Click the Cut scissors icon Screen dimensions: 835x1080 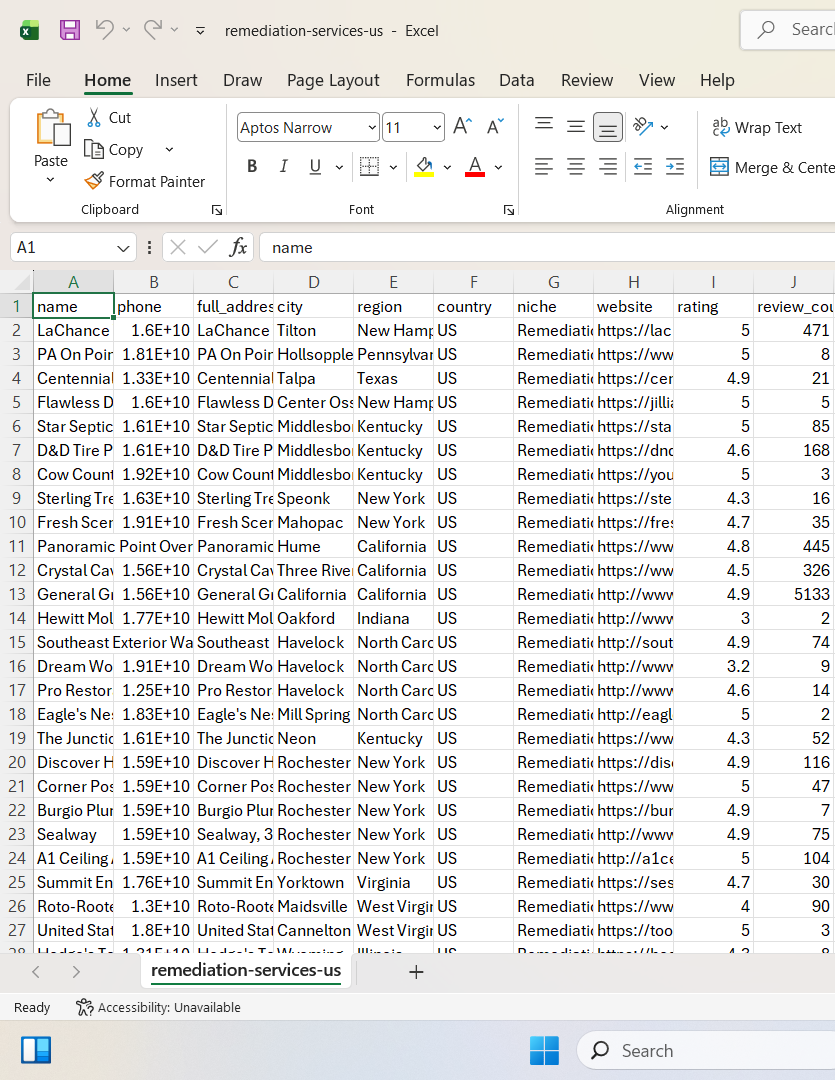tap(94, 117)
